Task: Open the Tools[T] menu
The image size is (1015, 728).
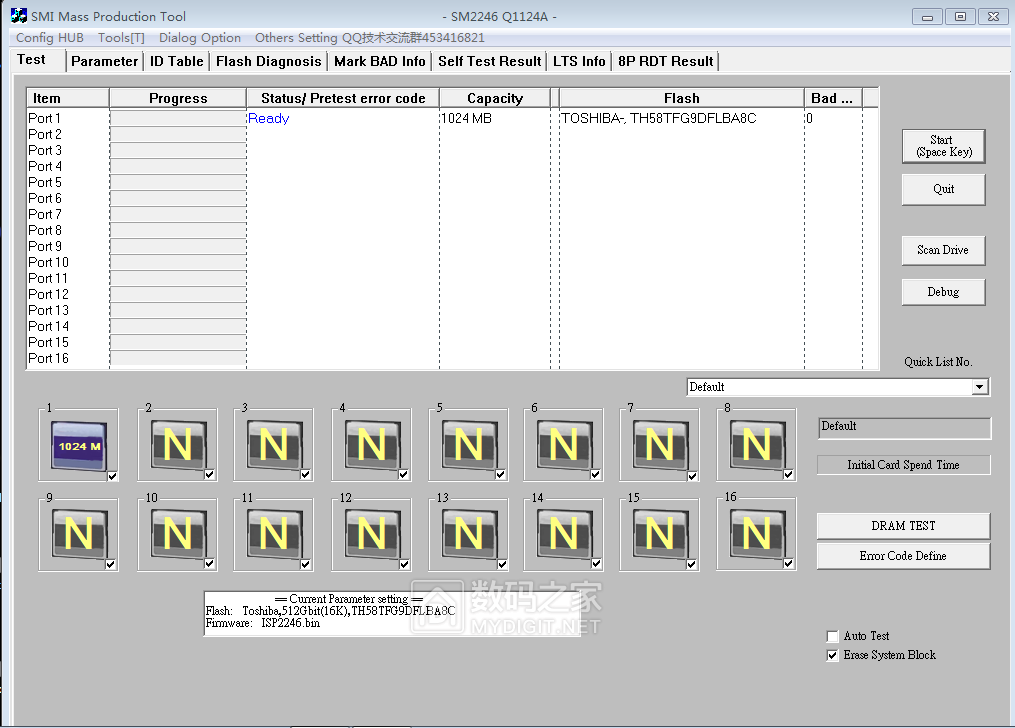Action: click(x=121, y=38)
